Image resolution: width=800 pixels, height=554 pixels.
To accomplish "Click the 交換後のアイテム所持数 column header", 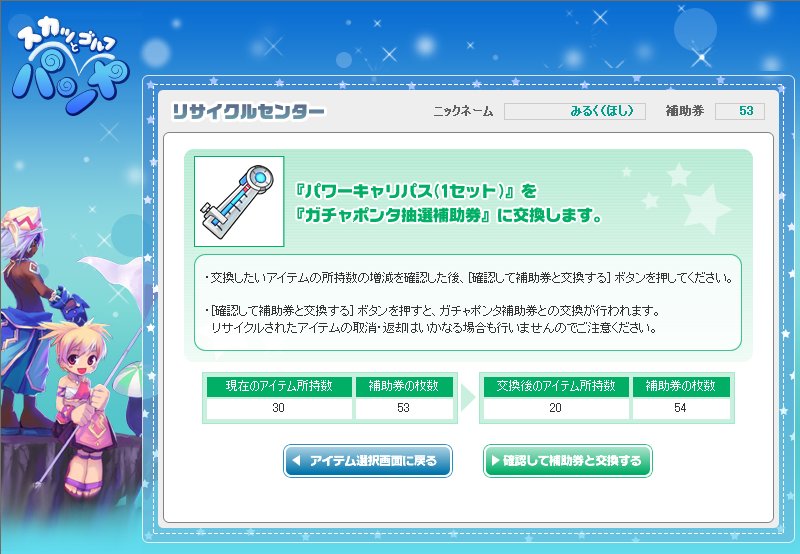I will [x=556, y=386].
